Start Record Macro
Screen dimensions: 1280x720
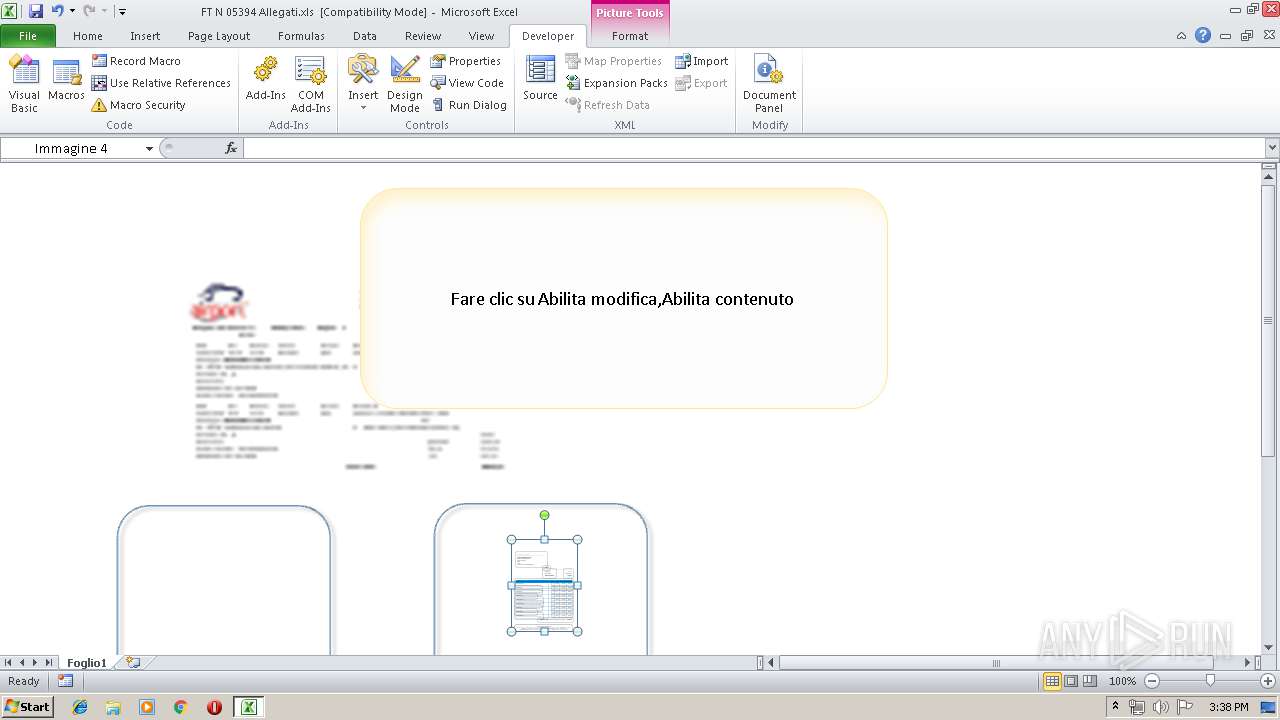(x=136, y=61)
